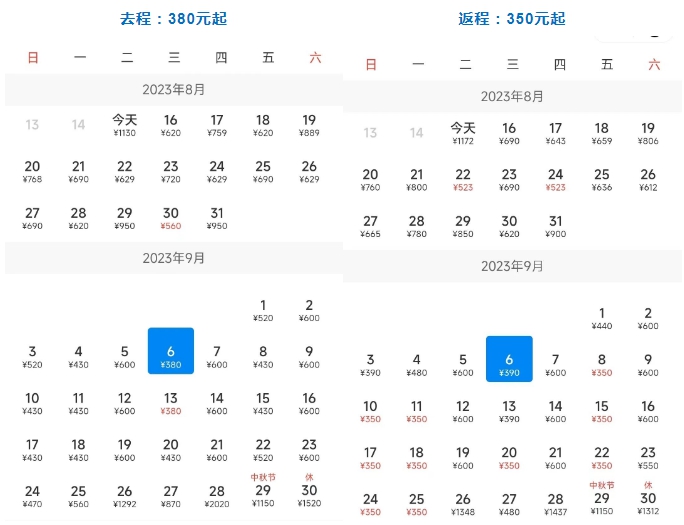Select September 1 return priced ¥440
Screen dimensions: 684x525
pos(601,319)
